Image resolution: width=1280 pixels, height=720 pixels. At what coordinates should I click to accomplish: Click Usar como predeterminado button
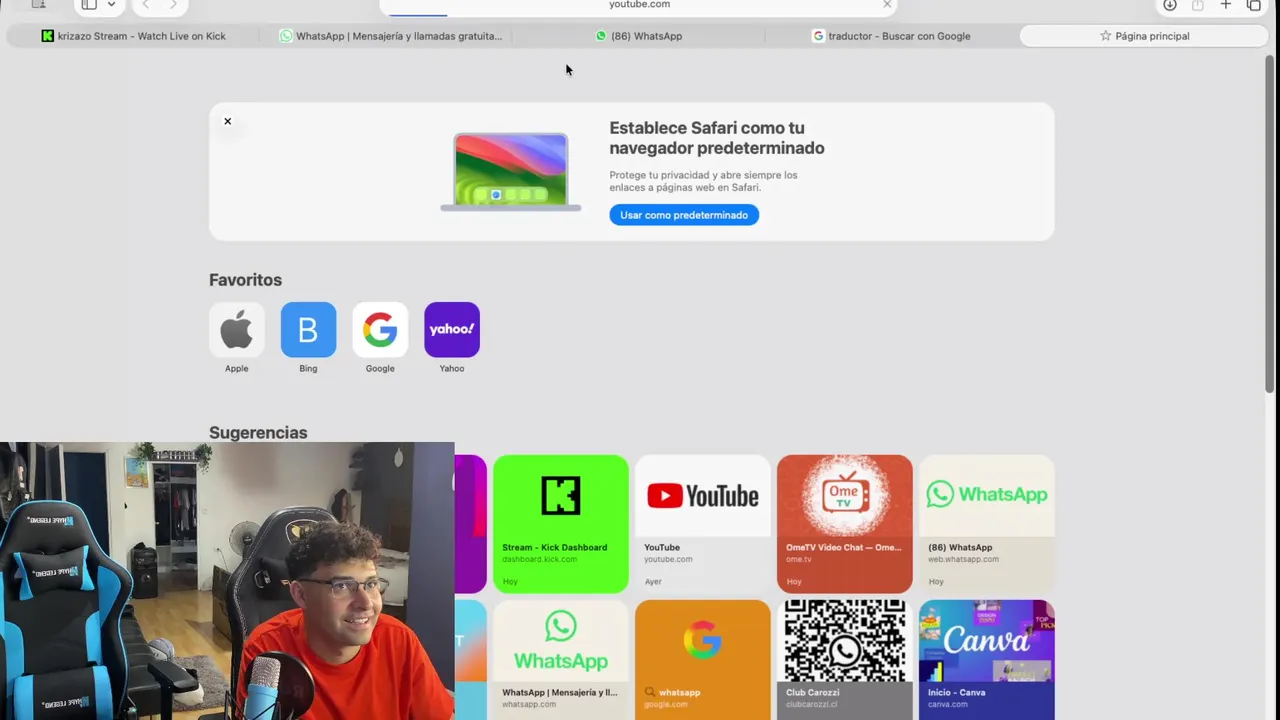click(684, 215)
